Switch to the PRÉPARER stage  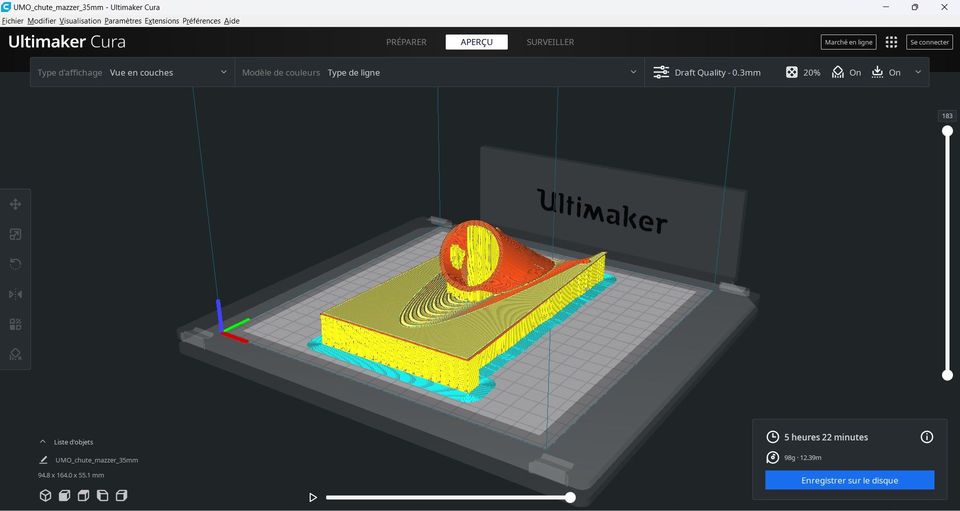click(407, 42)
